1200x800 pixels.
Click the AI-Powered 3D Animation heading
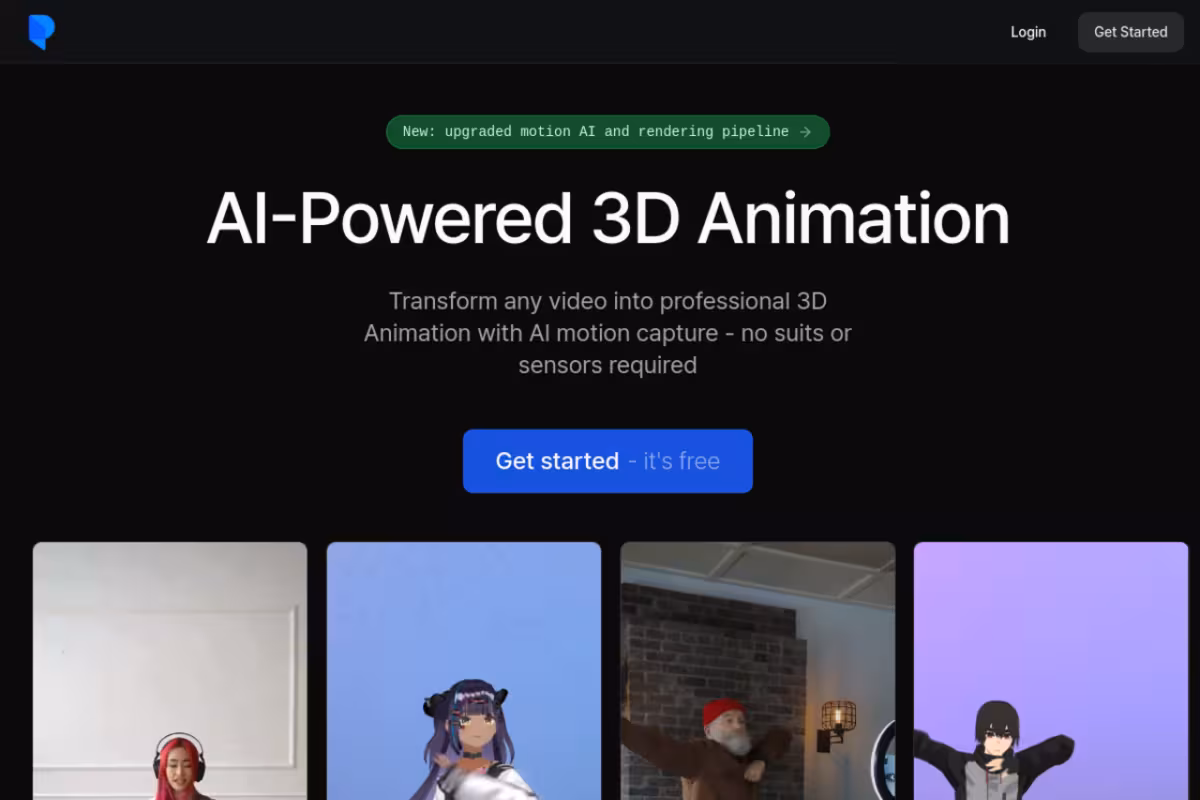click(x=608, y=218)
